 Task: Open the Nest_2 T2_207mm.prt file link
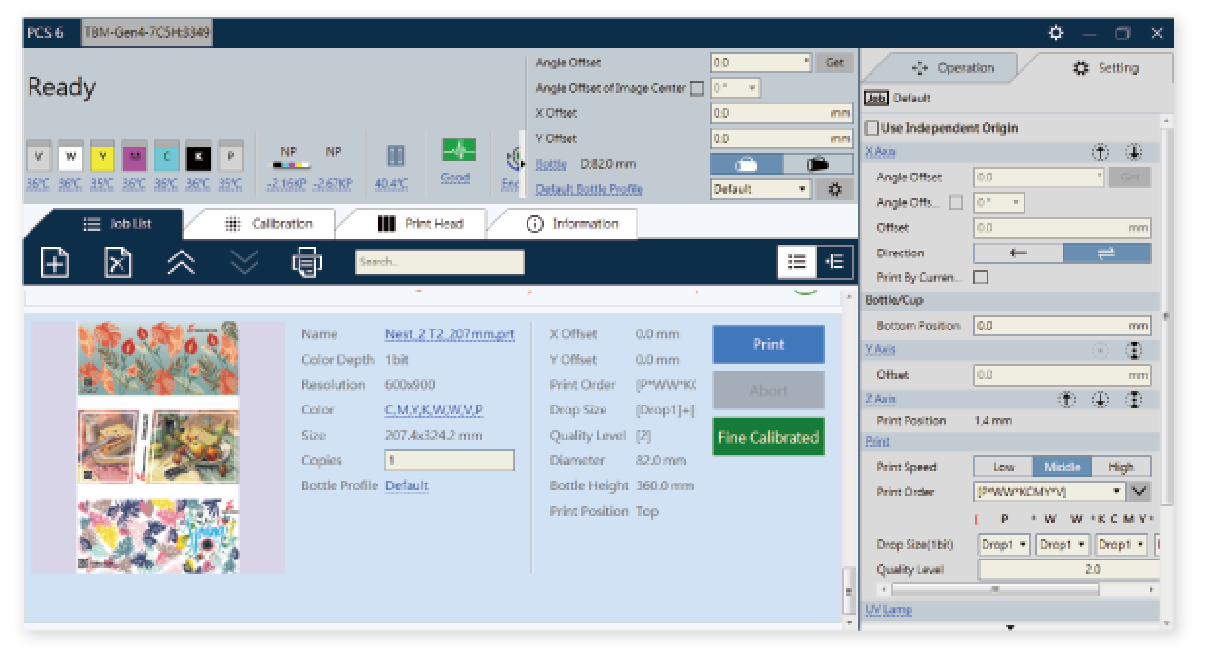point(449,334)
